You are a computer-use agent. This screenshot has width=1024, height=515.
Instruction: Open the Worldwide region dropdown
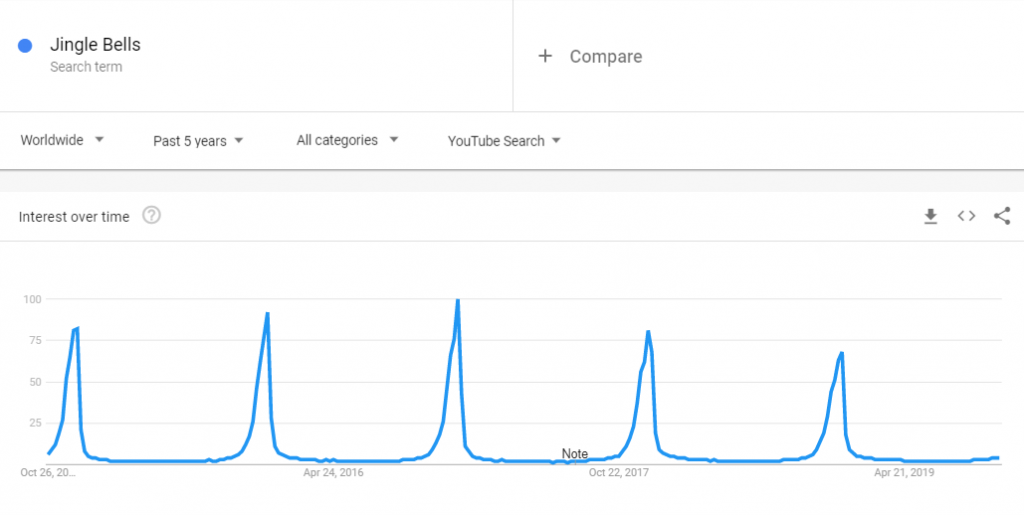click(x=62, y=140)
